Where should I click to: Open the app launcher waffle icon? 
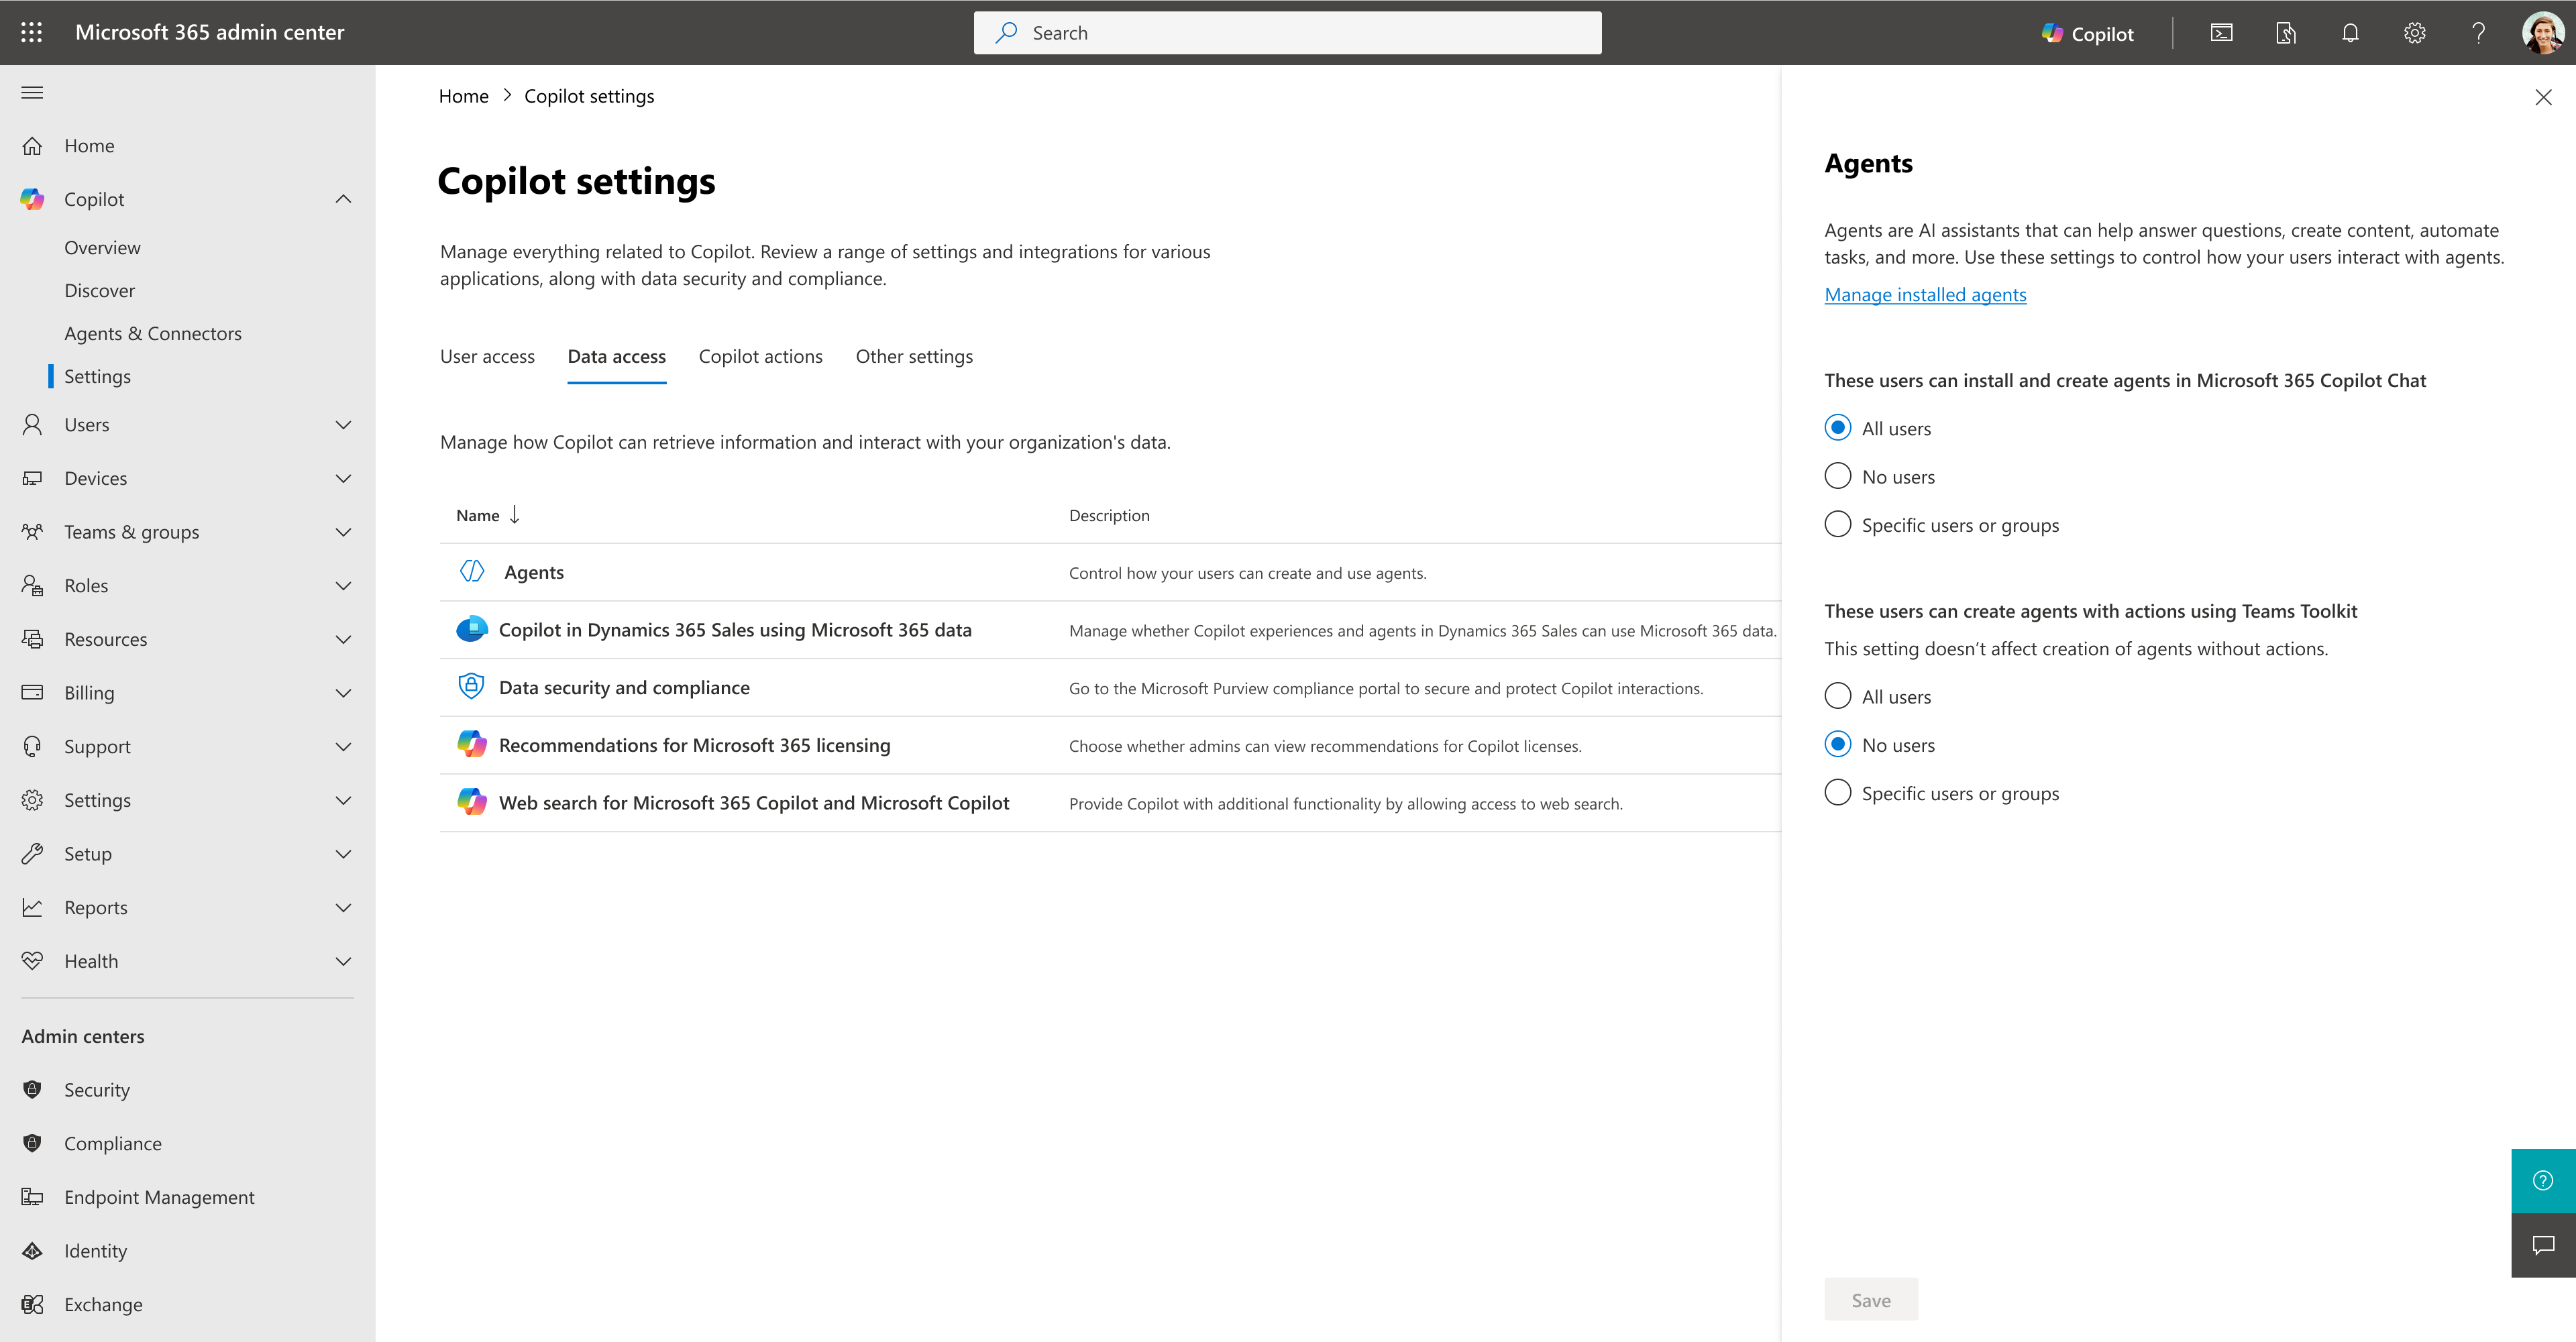[x=31, y=32]
